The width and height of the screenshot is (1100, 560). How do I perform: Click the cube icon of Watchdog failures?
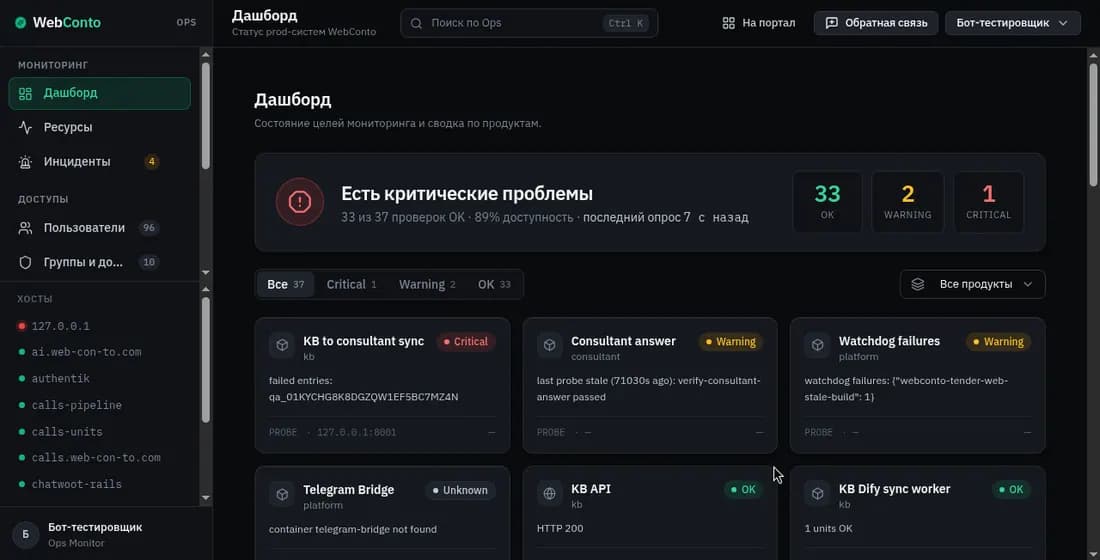[x=817, y=345]
